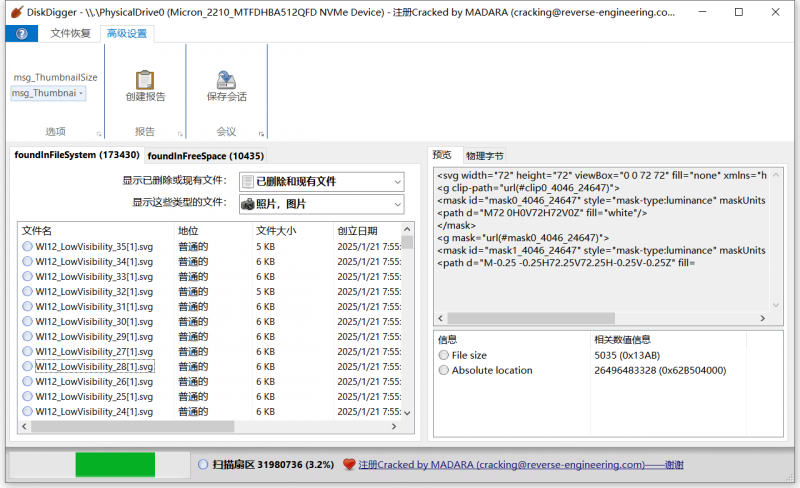Switch to the 高级设置 ribbon tab
The width and height of the screenshot is (800, 488).
pyautogui.click(x=127, y=34)
